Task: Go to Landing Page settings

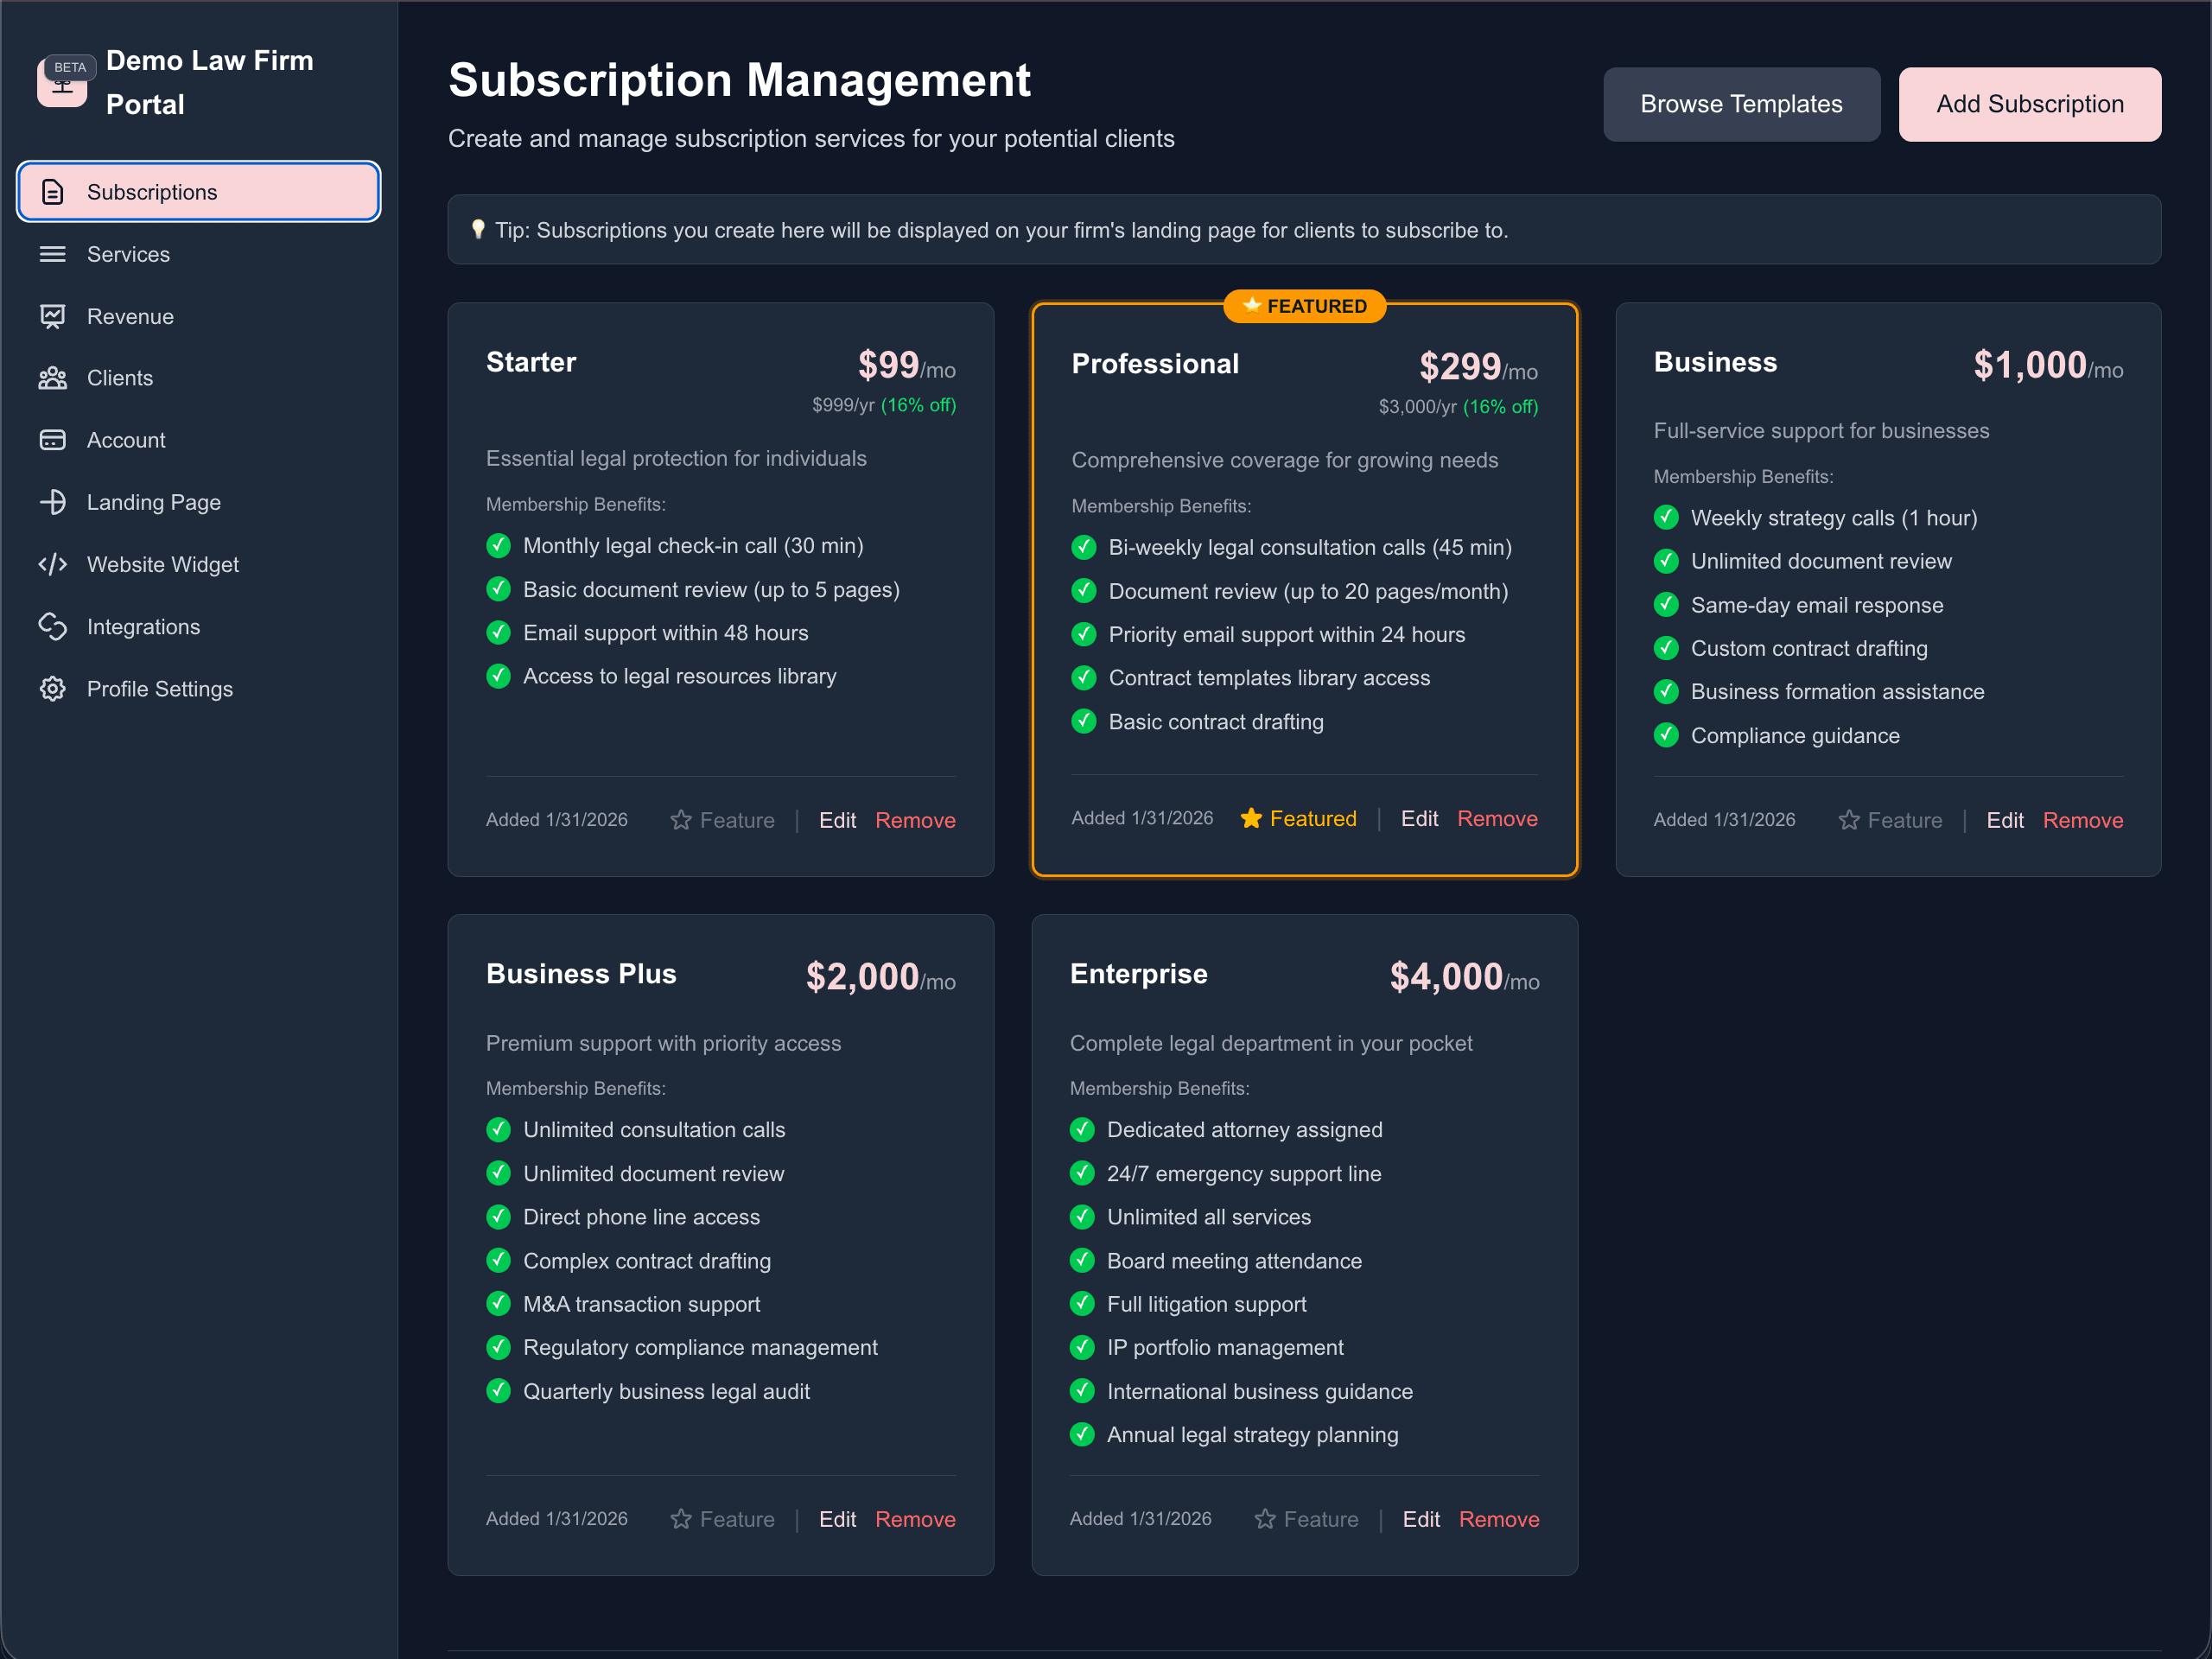Action: point(199,502)
